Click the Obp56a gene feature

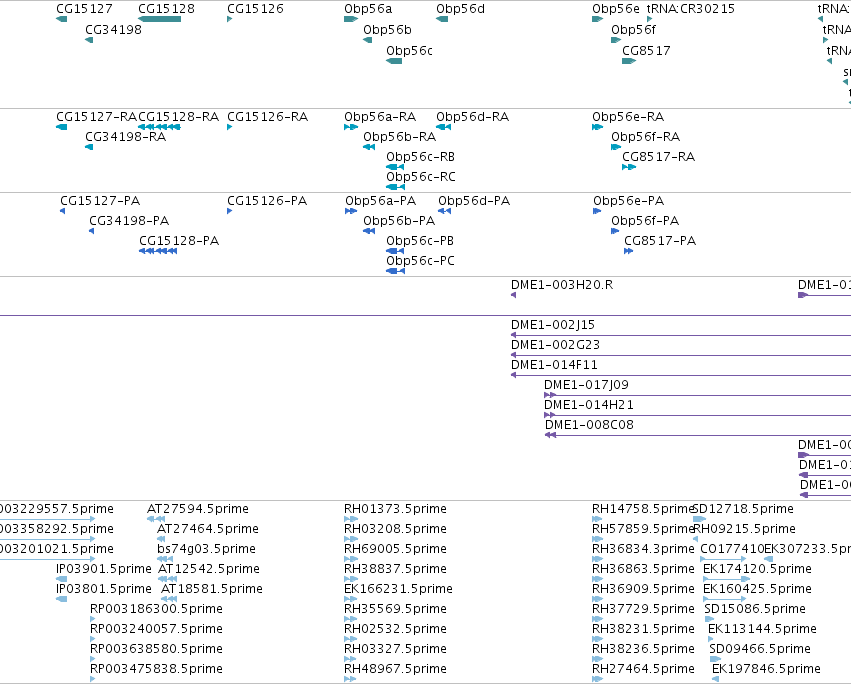pos(351,19)
